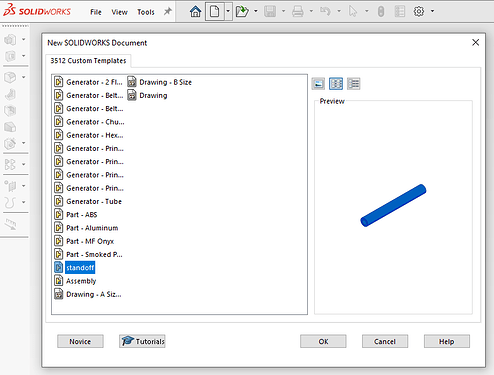
Task: Click the Drawing - B Size file icon
Action: click(132, 82)
